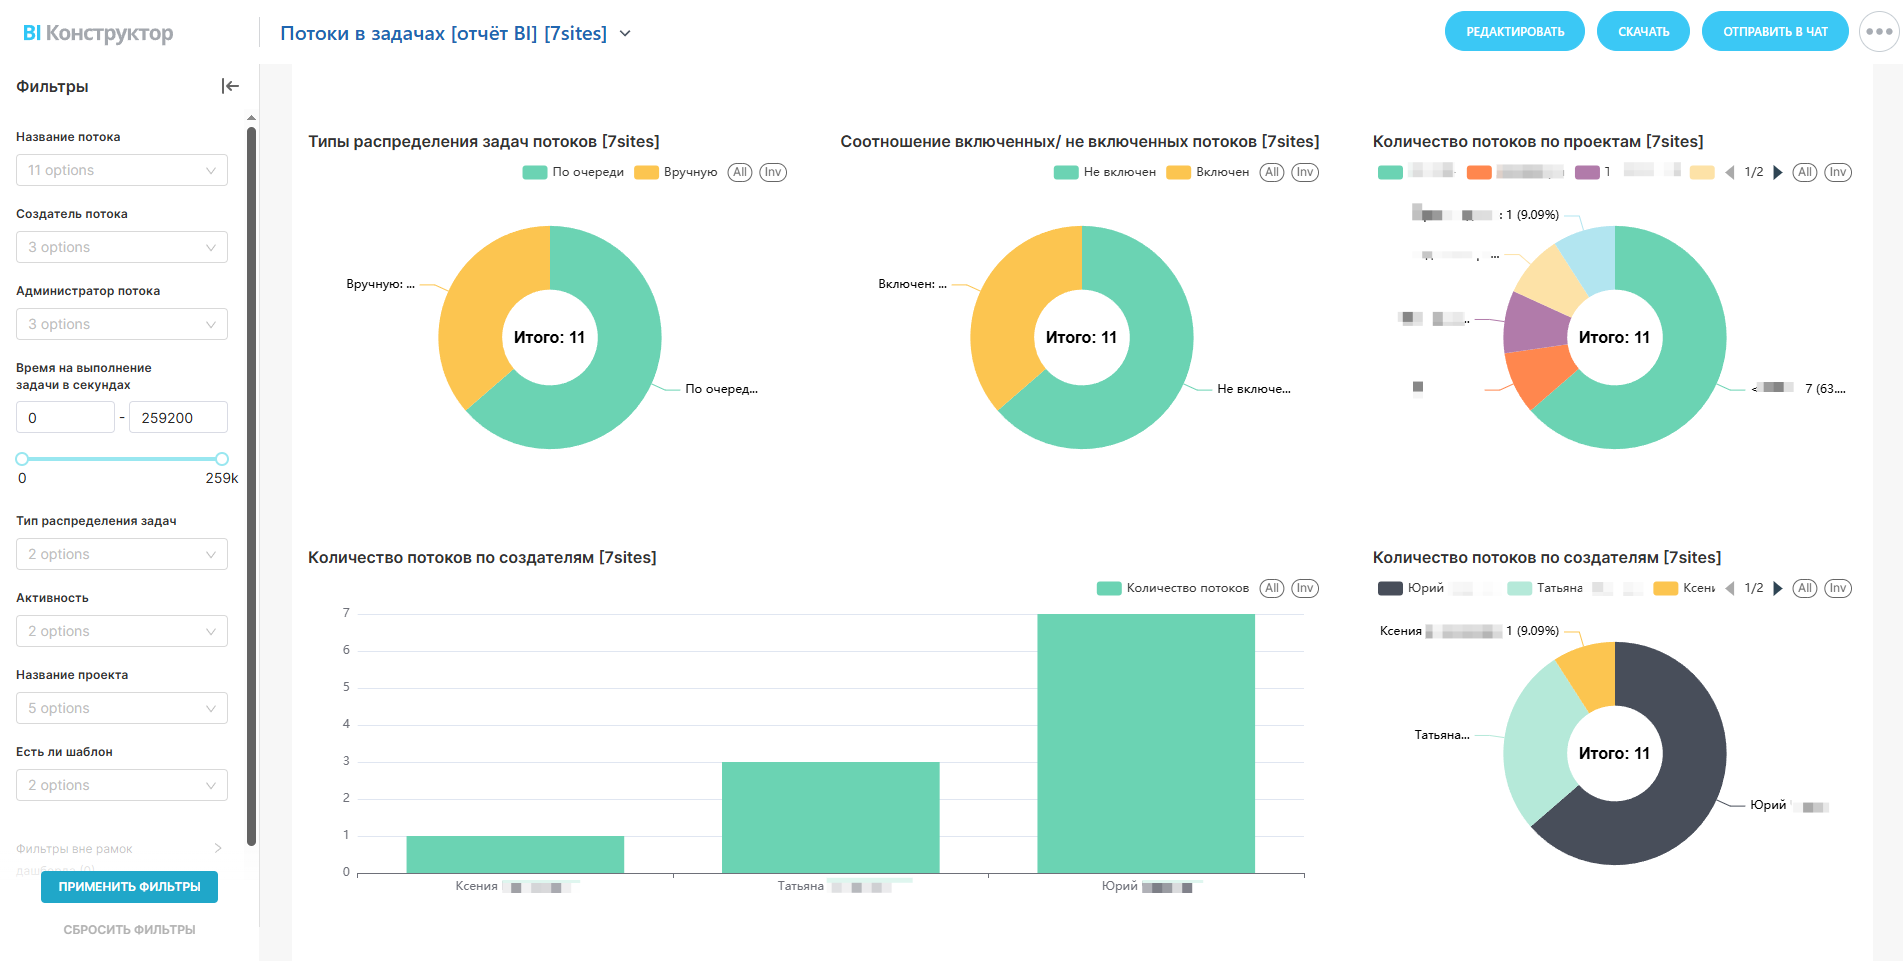Image resolution: width=1903 pixels, height=962 pixels.
Task: Click Inv icon in enabled/disabled streams legend
Action: tap(1304, 172)
